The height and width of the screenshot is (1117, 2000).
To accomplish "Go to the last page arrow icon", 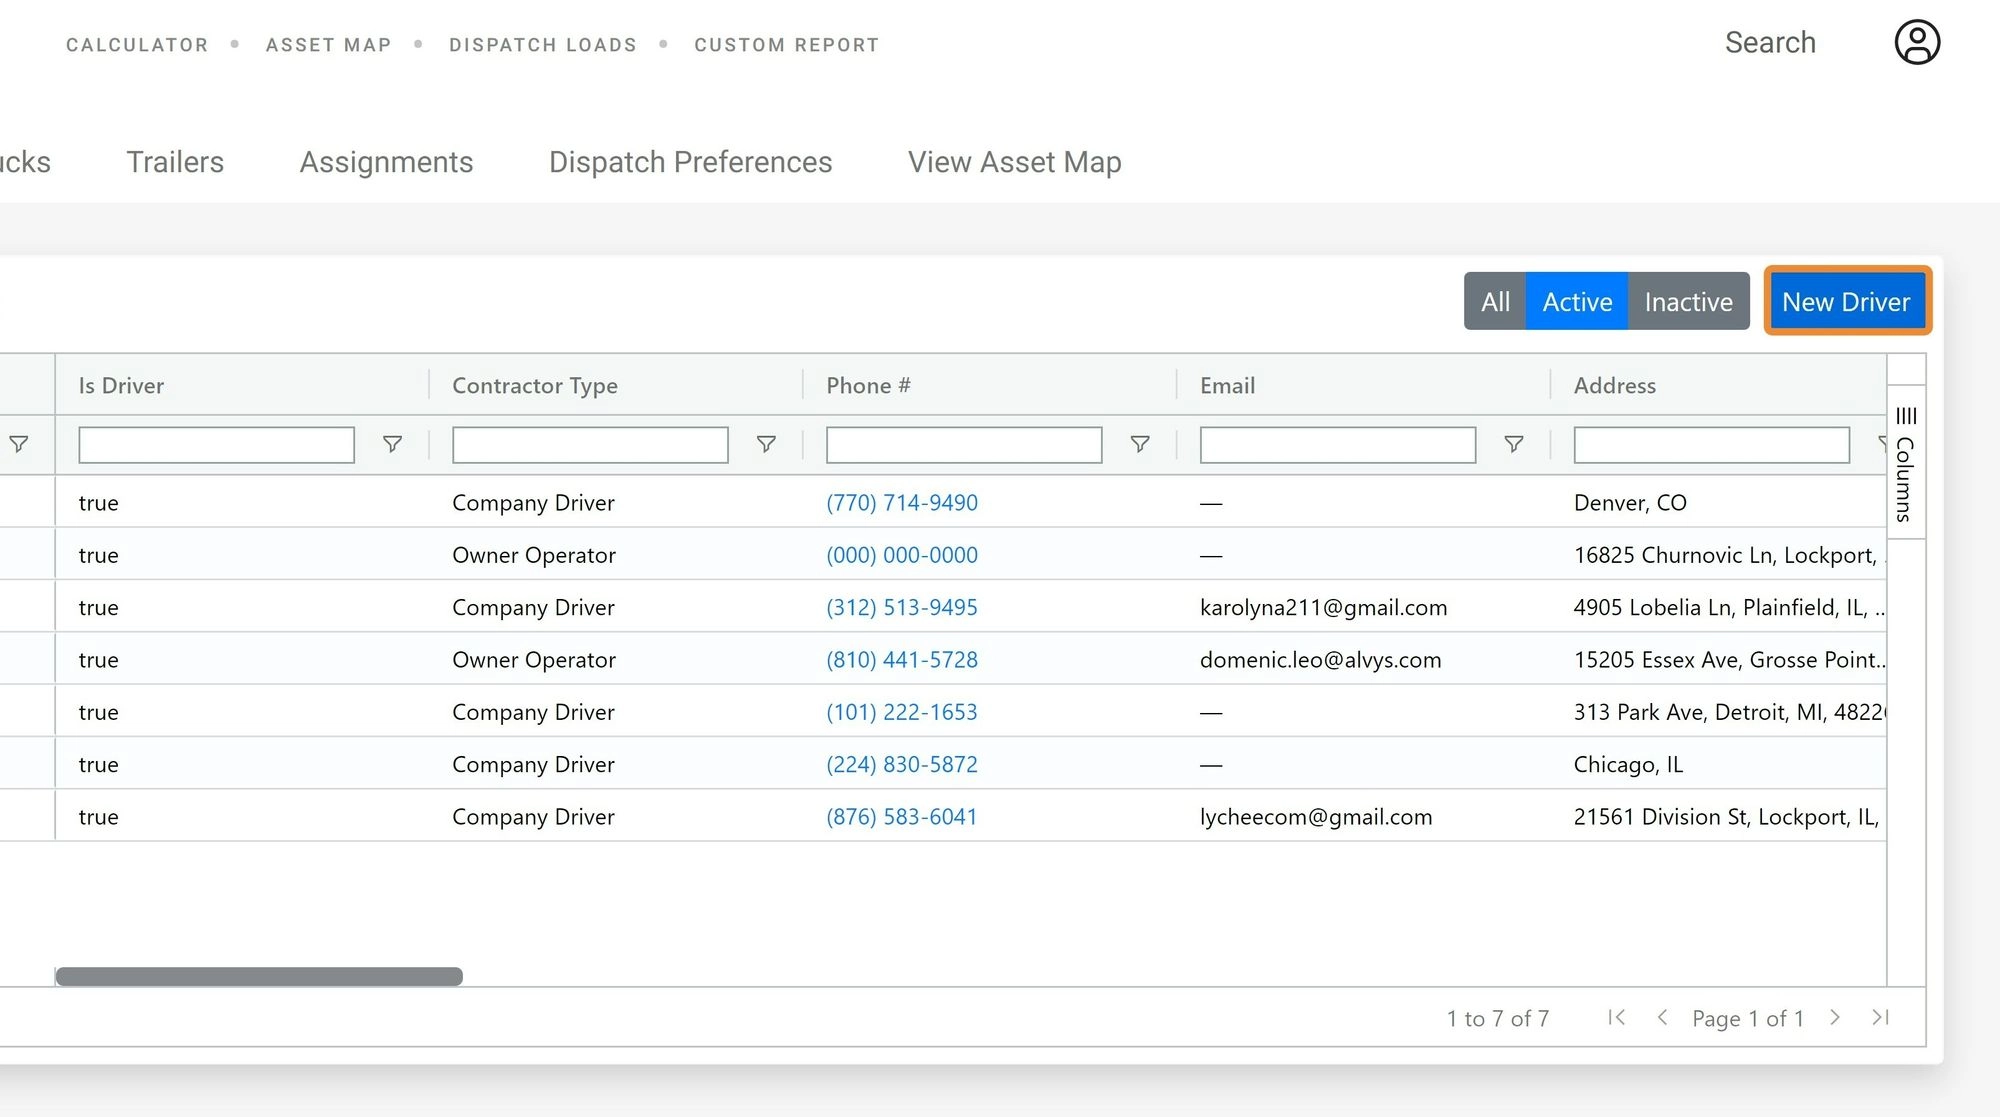I will click(1880, 1017).
